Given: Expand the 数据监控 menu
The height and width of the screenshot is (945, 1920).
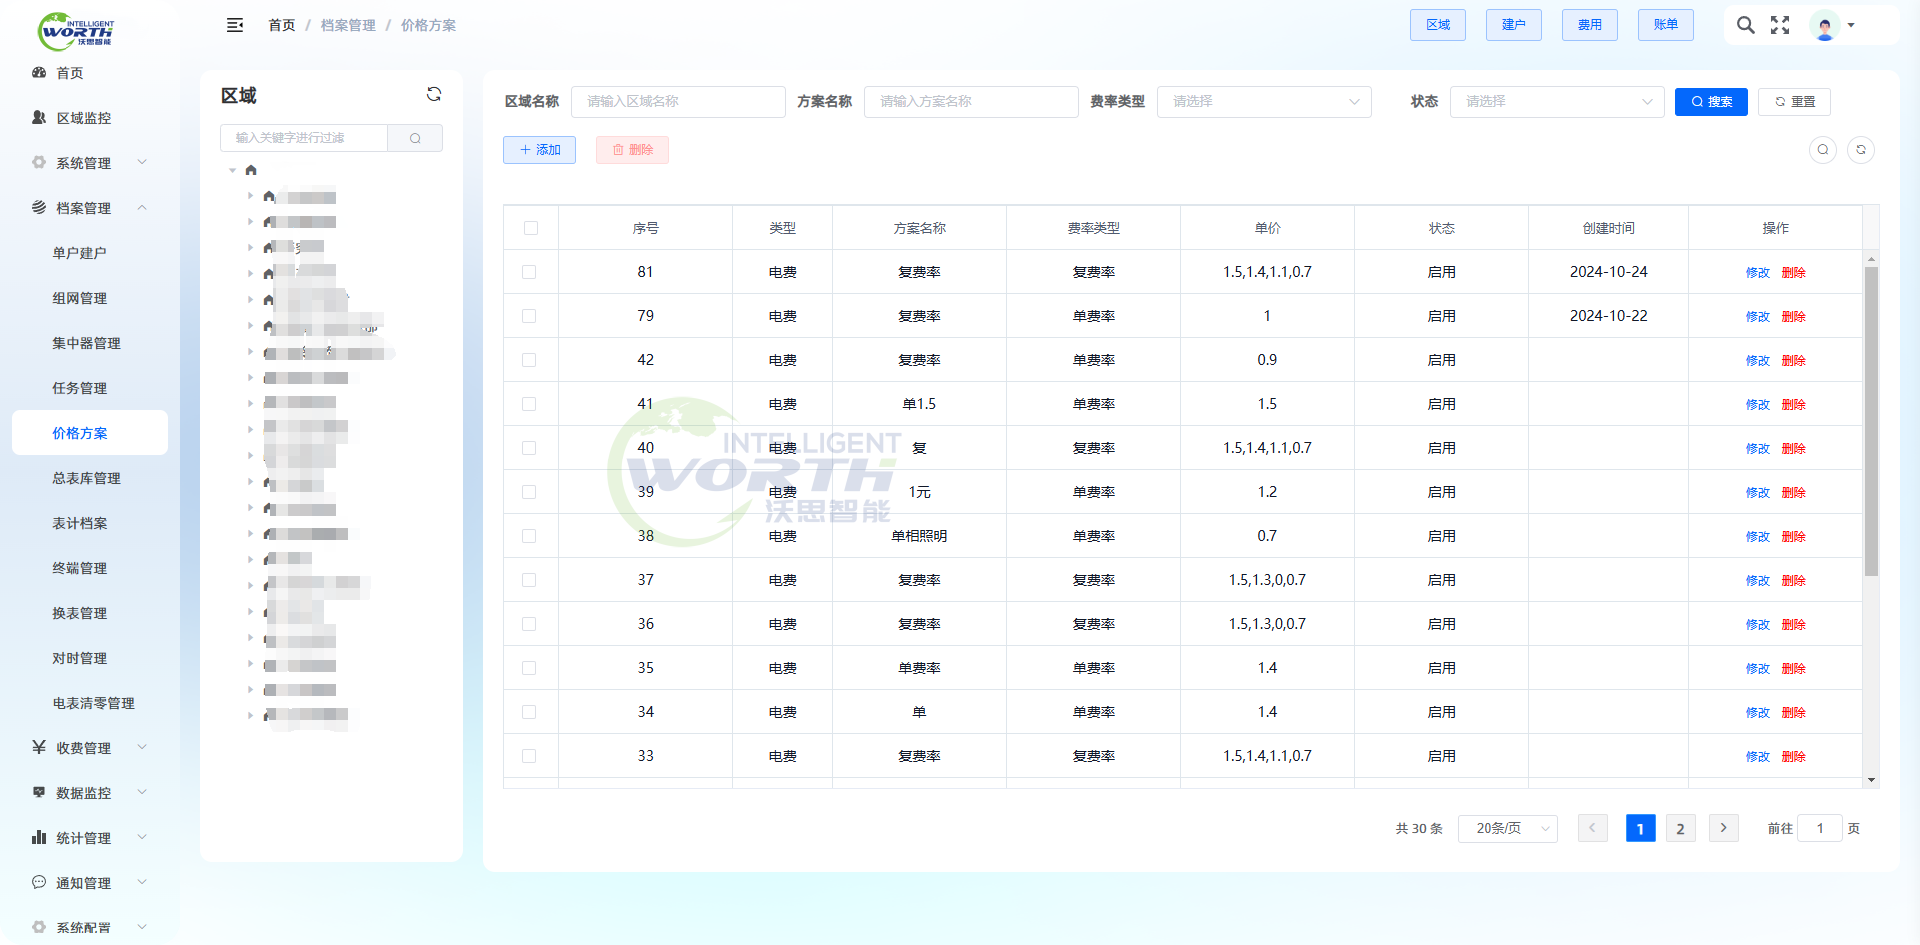Looking at the screenshot, I should point(142,793).
